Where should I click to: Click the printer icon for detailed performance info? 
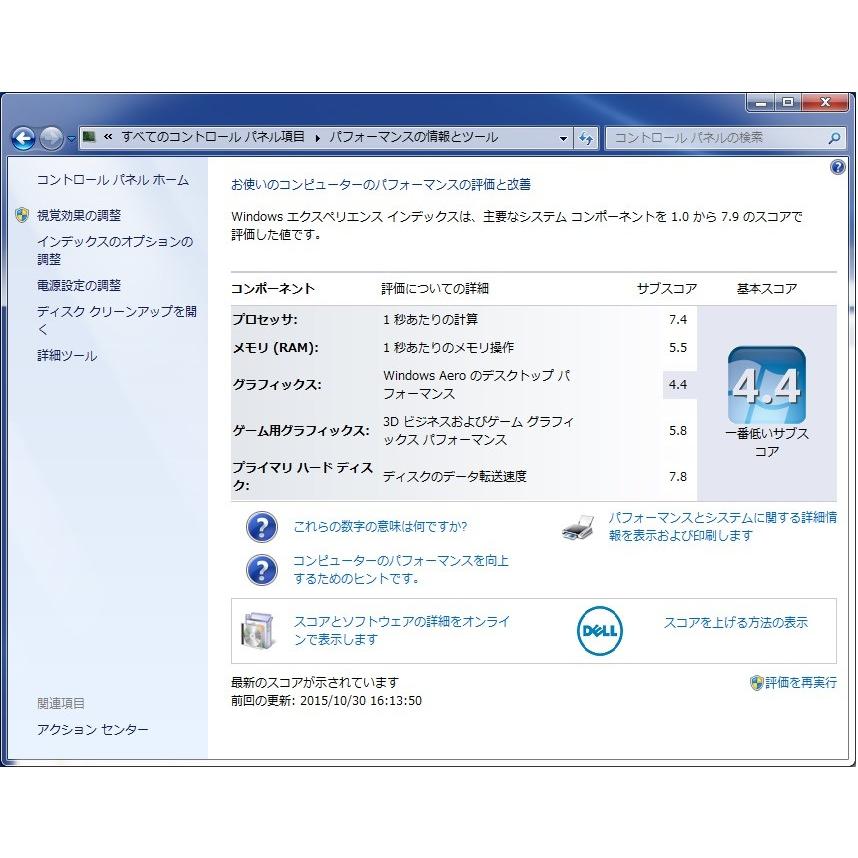coord(579,527)
